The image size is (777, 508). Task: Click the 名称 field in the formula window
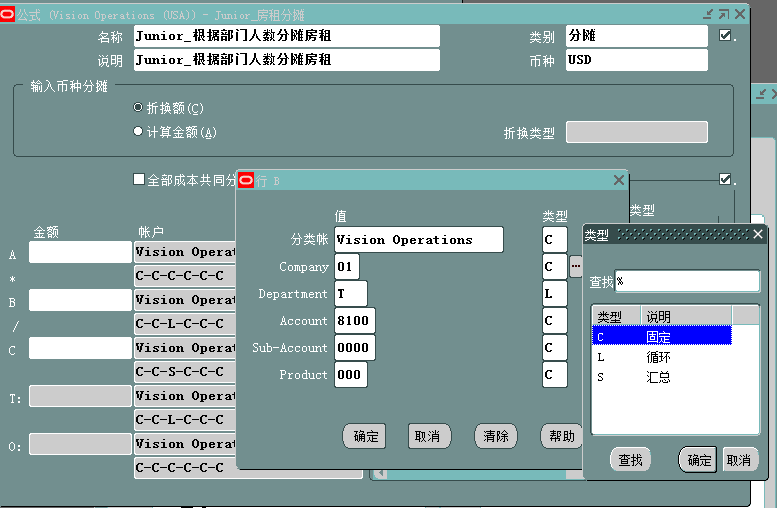click(x=286, y=36)
